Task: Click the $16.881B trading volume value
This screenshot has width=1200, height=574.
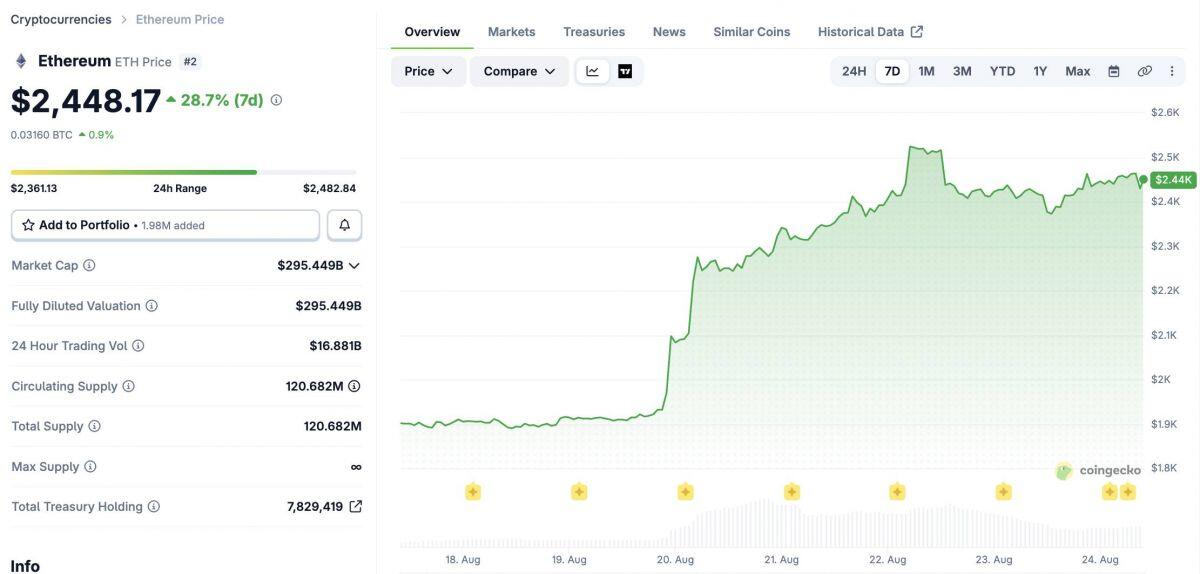Action: tap(335, 346)
